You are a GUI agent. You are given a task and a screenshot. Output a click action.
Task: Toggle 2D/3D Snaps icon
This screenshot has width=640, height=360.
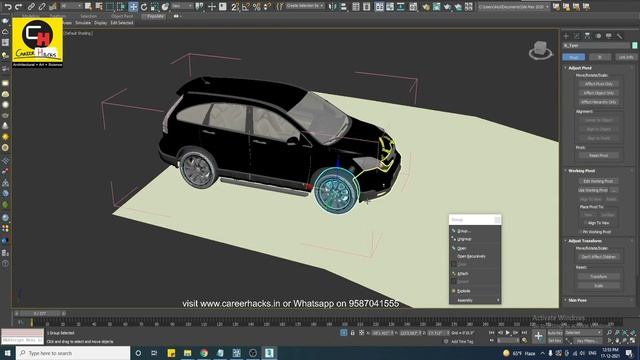235,7
